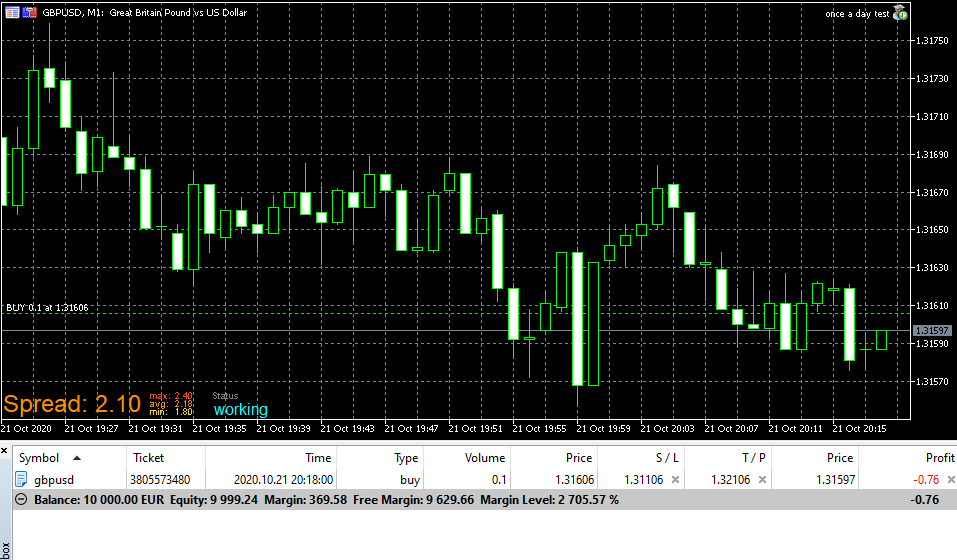Sort positions by Type column
957x560 pixels.
380,458
